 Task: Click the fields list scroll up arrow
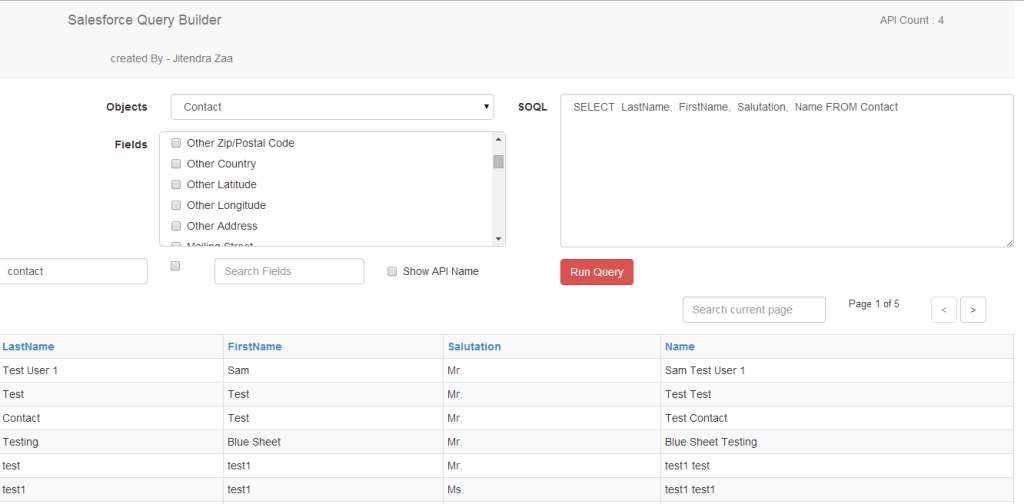point(499,139)
